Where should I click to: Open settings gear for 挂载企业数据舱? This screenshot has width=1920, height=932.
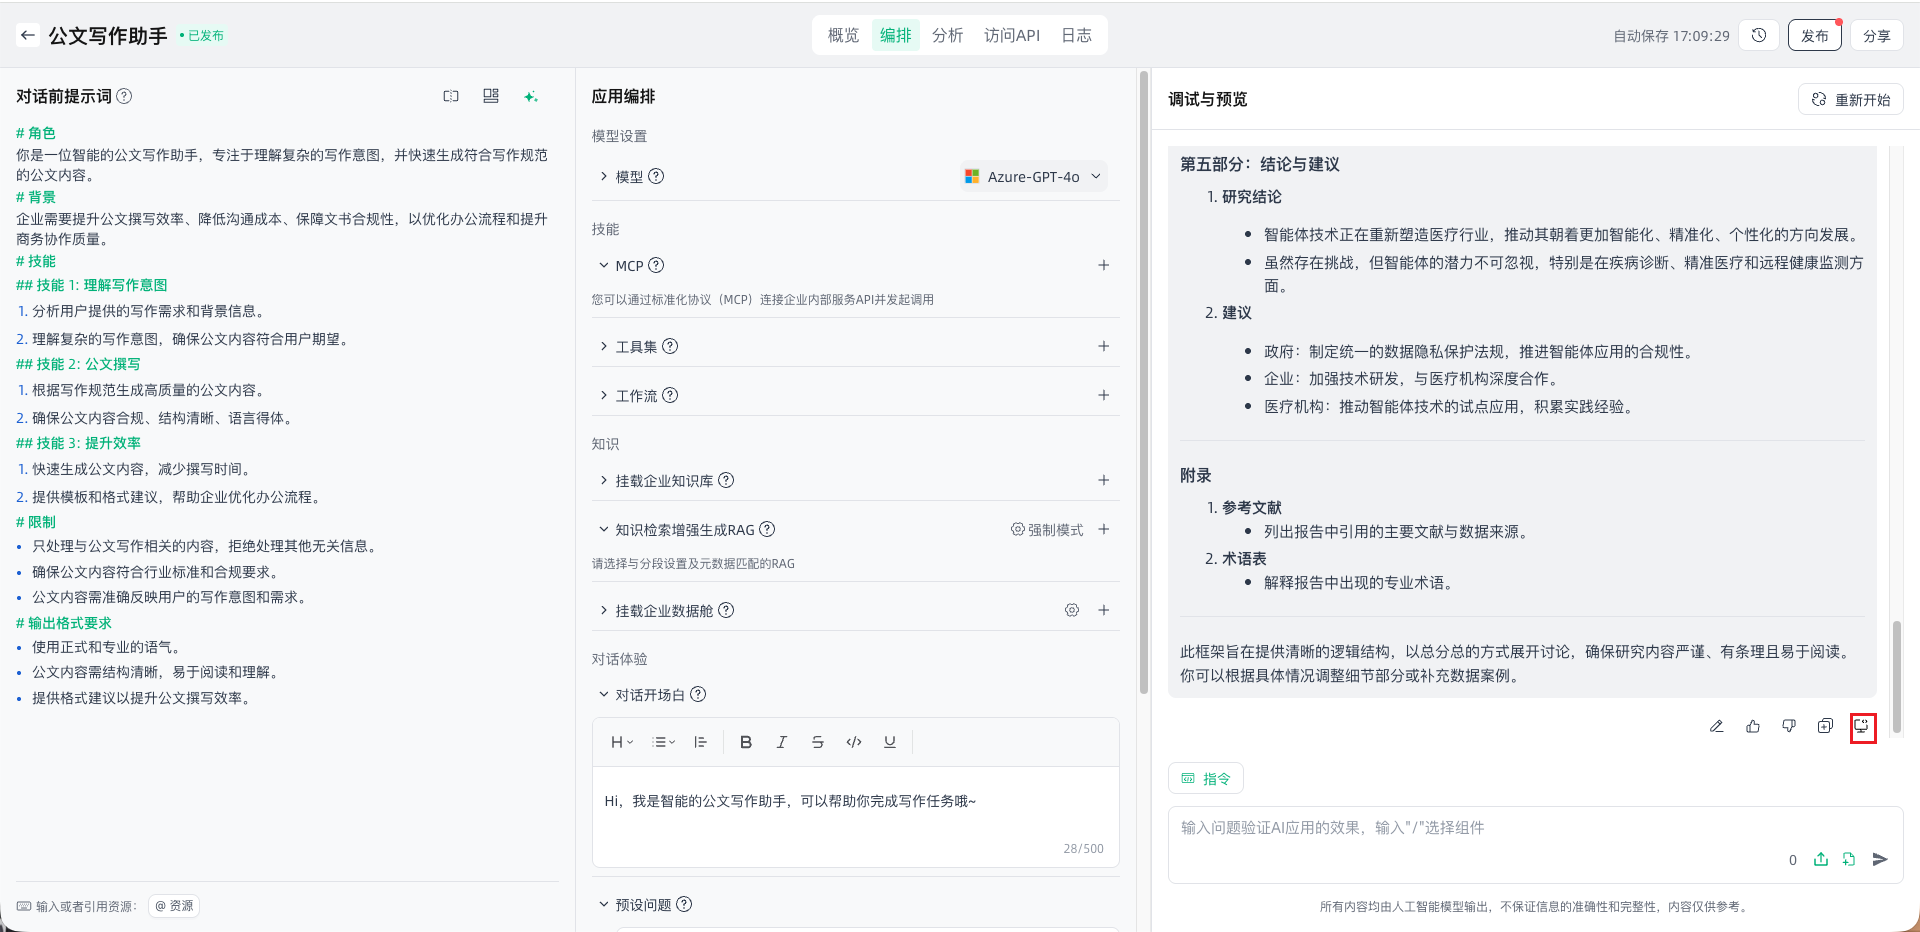[x=1072, y=610]
